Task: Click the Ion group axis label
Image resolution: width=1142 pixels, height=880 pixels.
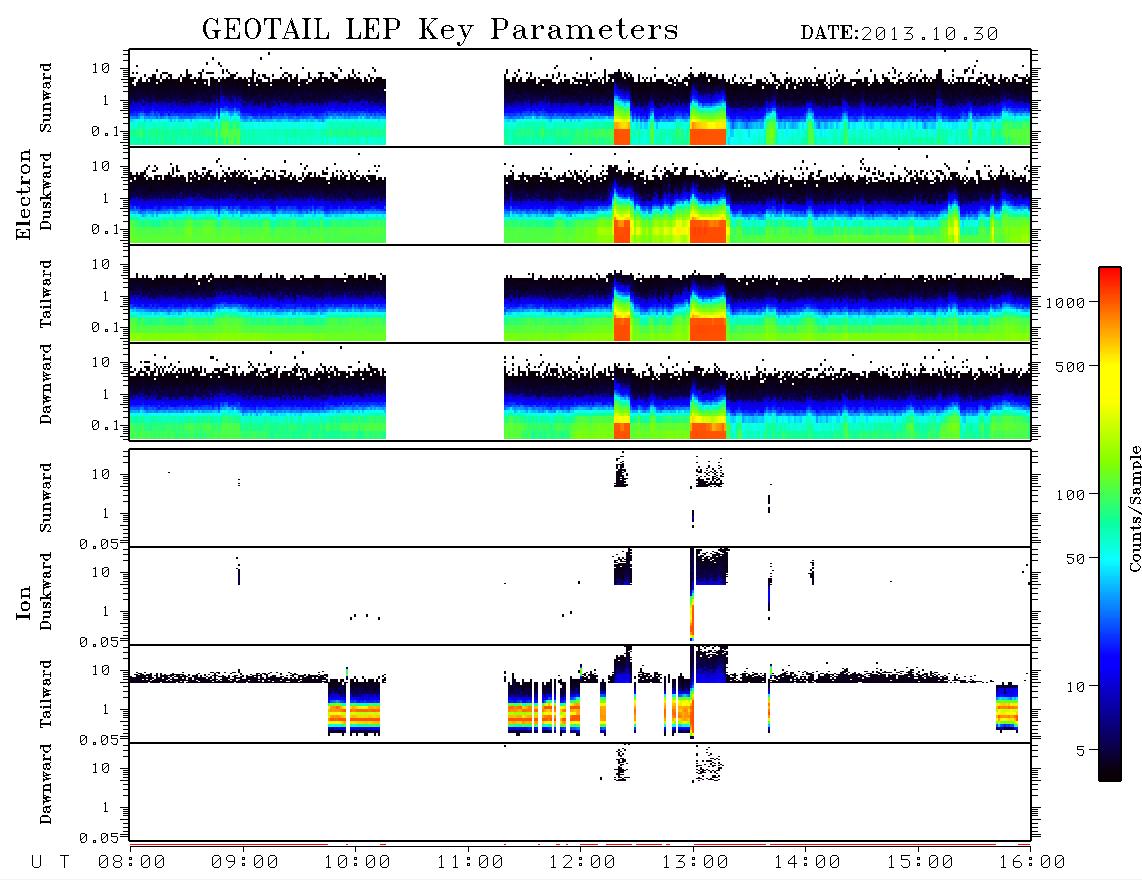Action: point(23,602)
